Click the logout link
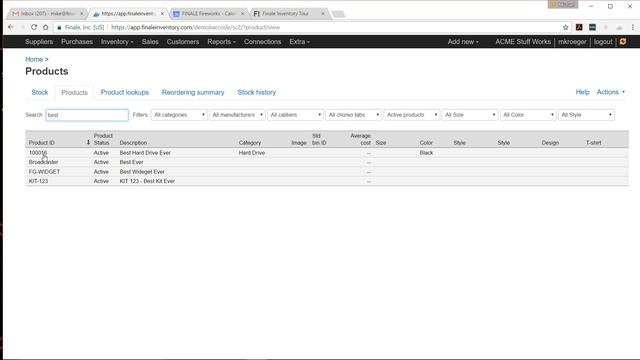 tap(603, 42)
